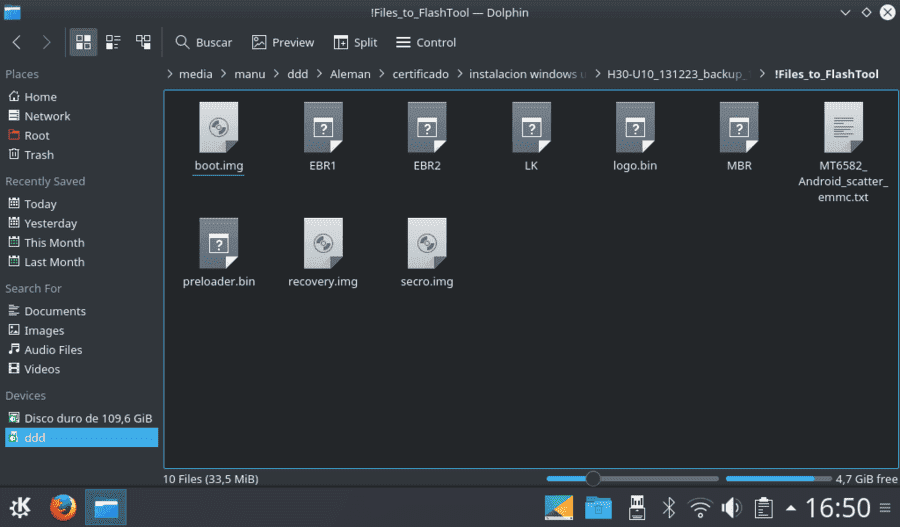900x527 pixels.
Task: Navigate to media in breadcrumb
Action: click(196, 74)
